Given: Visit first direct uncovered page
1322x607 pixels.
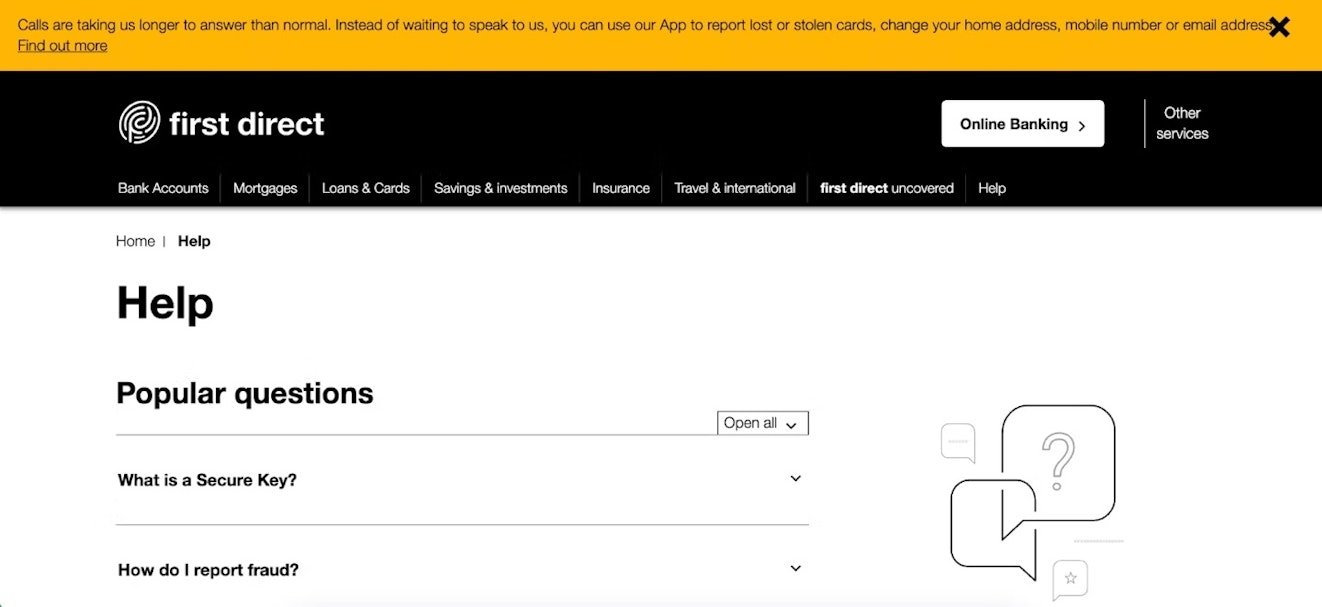Looking at the screenshot, I should tap(886, 188).
